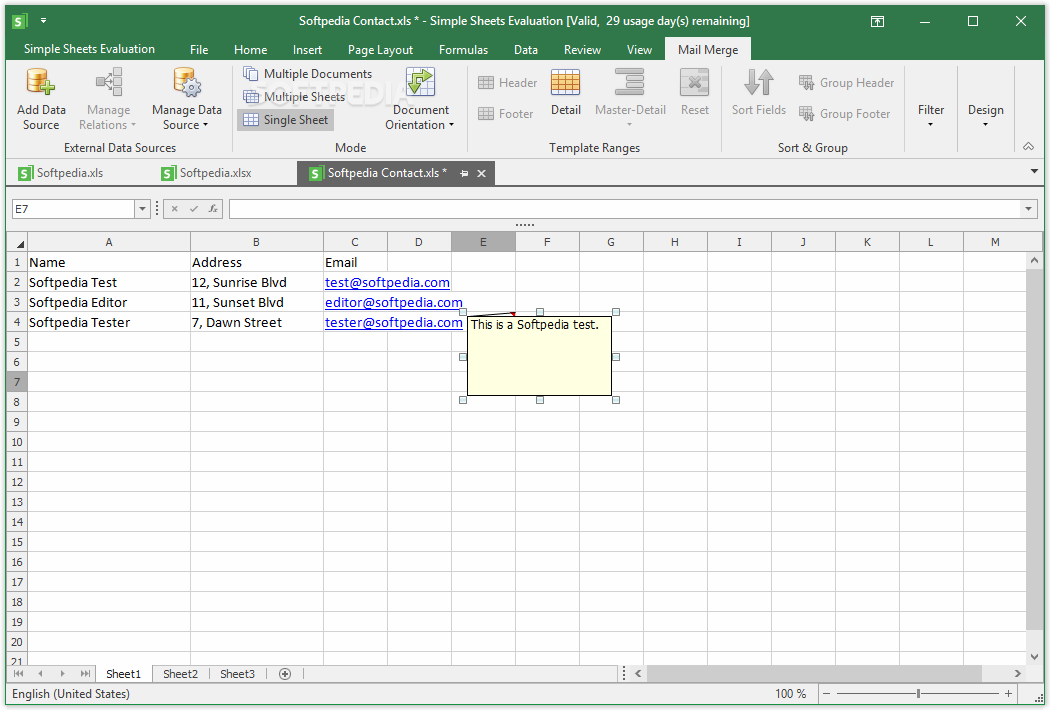Go to previous sheet arrow

(40, 674)
